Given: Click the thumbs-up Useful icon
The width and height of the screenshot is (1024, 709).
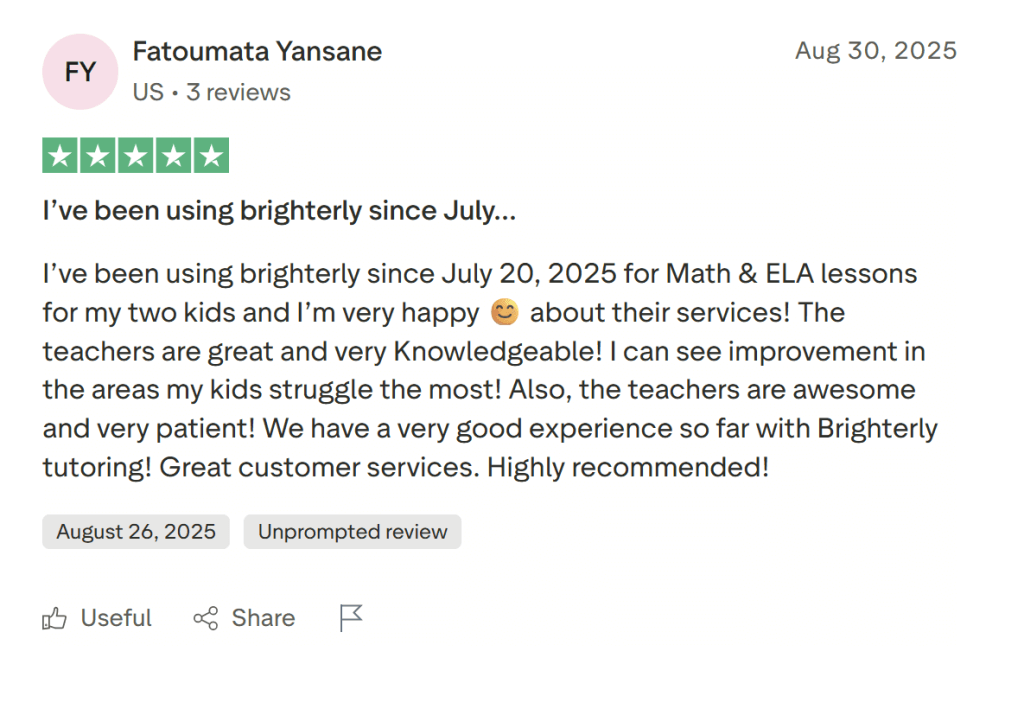Looking at the screenshot, I should (54, 618).
